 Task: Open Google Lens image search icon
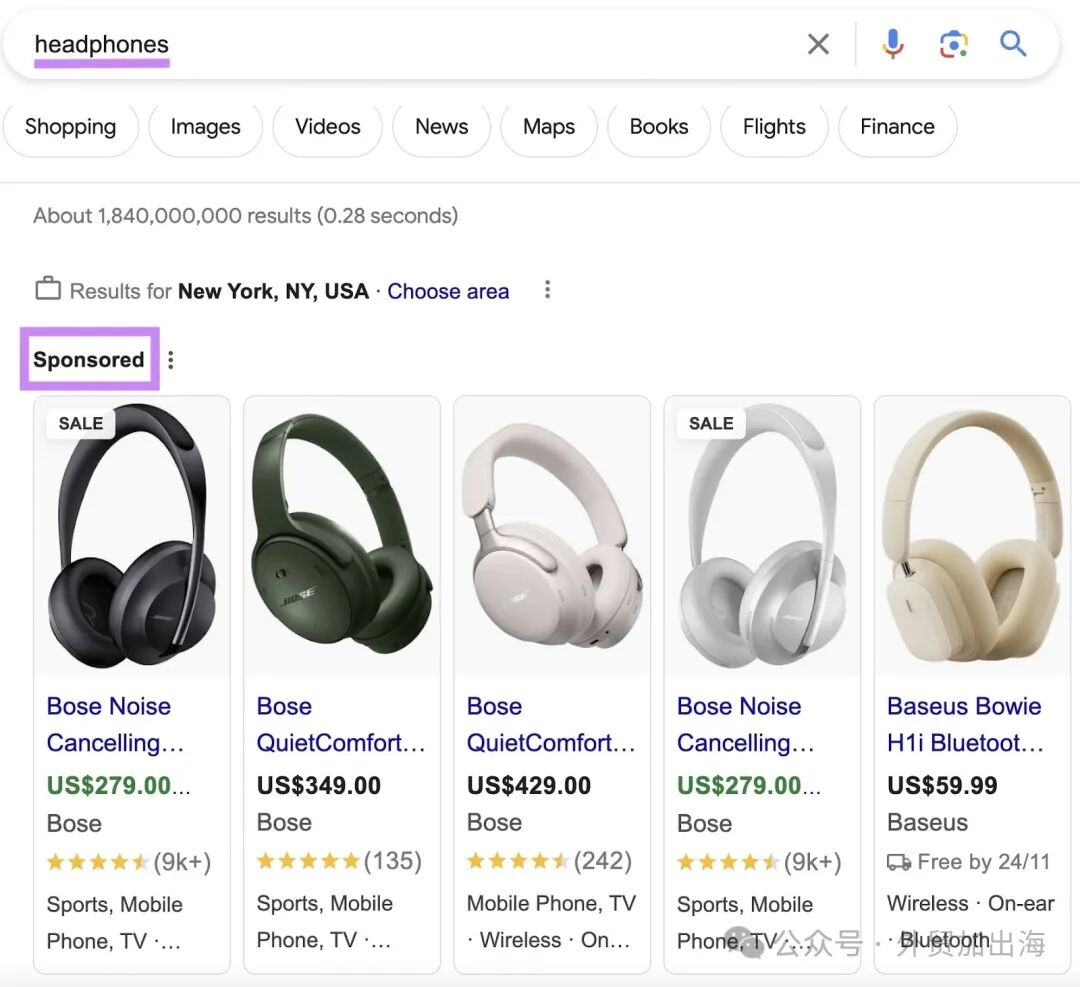coord(953,44)
